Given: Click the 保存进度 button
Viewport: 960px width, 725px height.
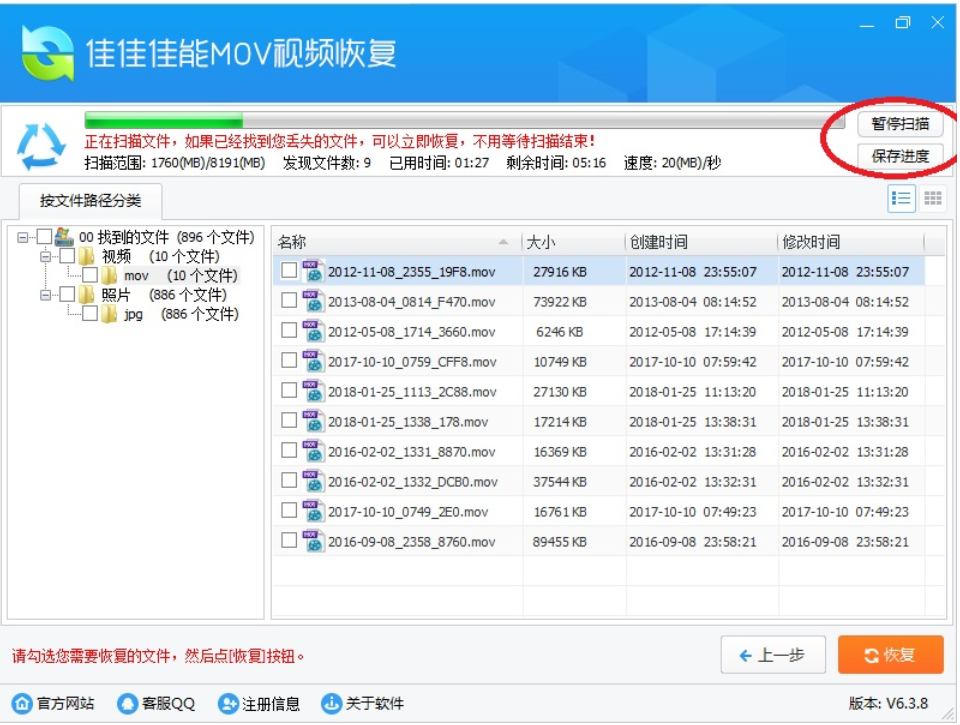Looking at the screenshot, I should (899, 156).
